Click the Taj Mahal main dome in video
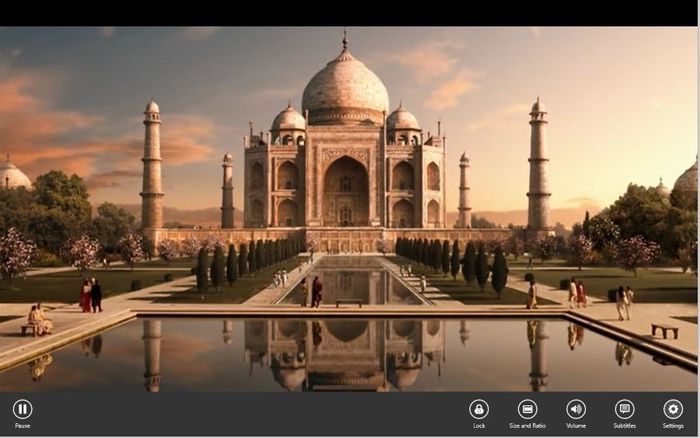Viewport: 700px width, 438px height. coord(345,85)
